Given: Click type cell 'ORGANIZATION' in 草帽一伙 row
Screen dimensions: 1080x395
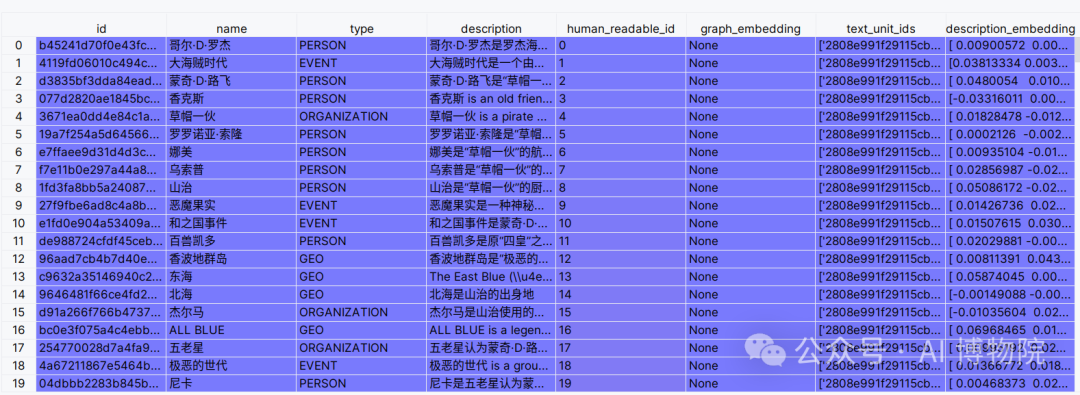Looking at the screenshot, I should pos(362,116).
